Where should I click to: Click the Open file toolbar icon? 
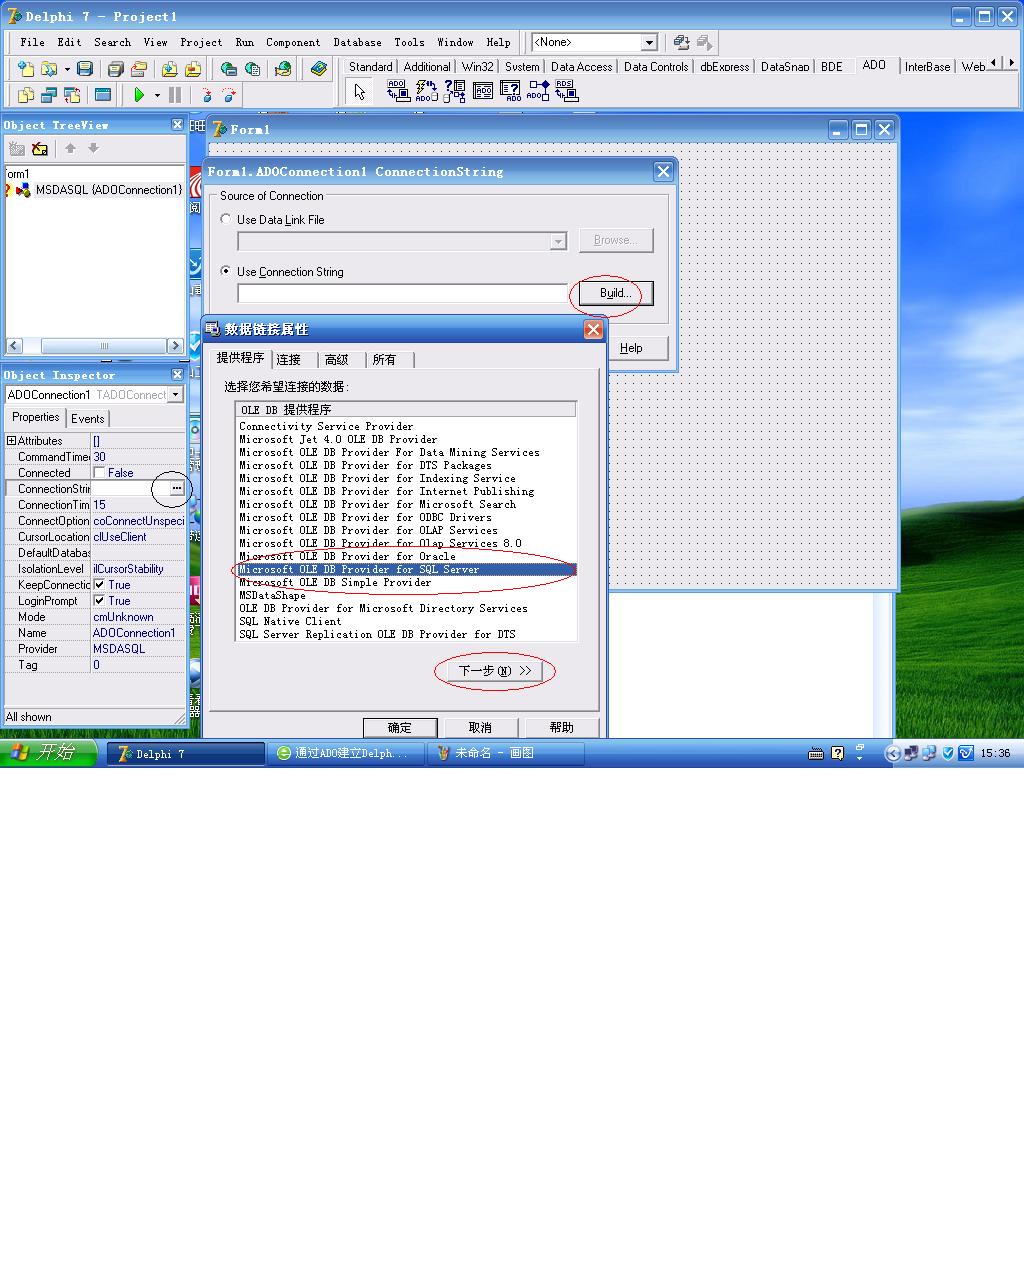point(48,69)
